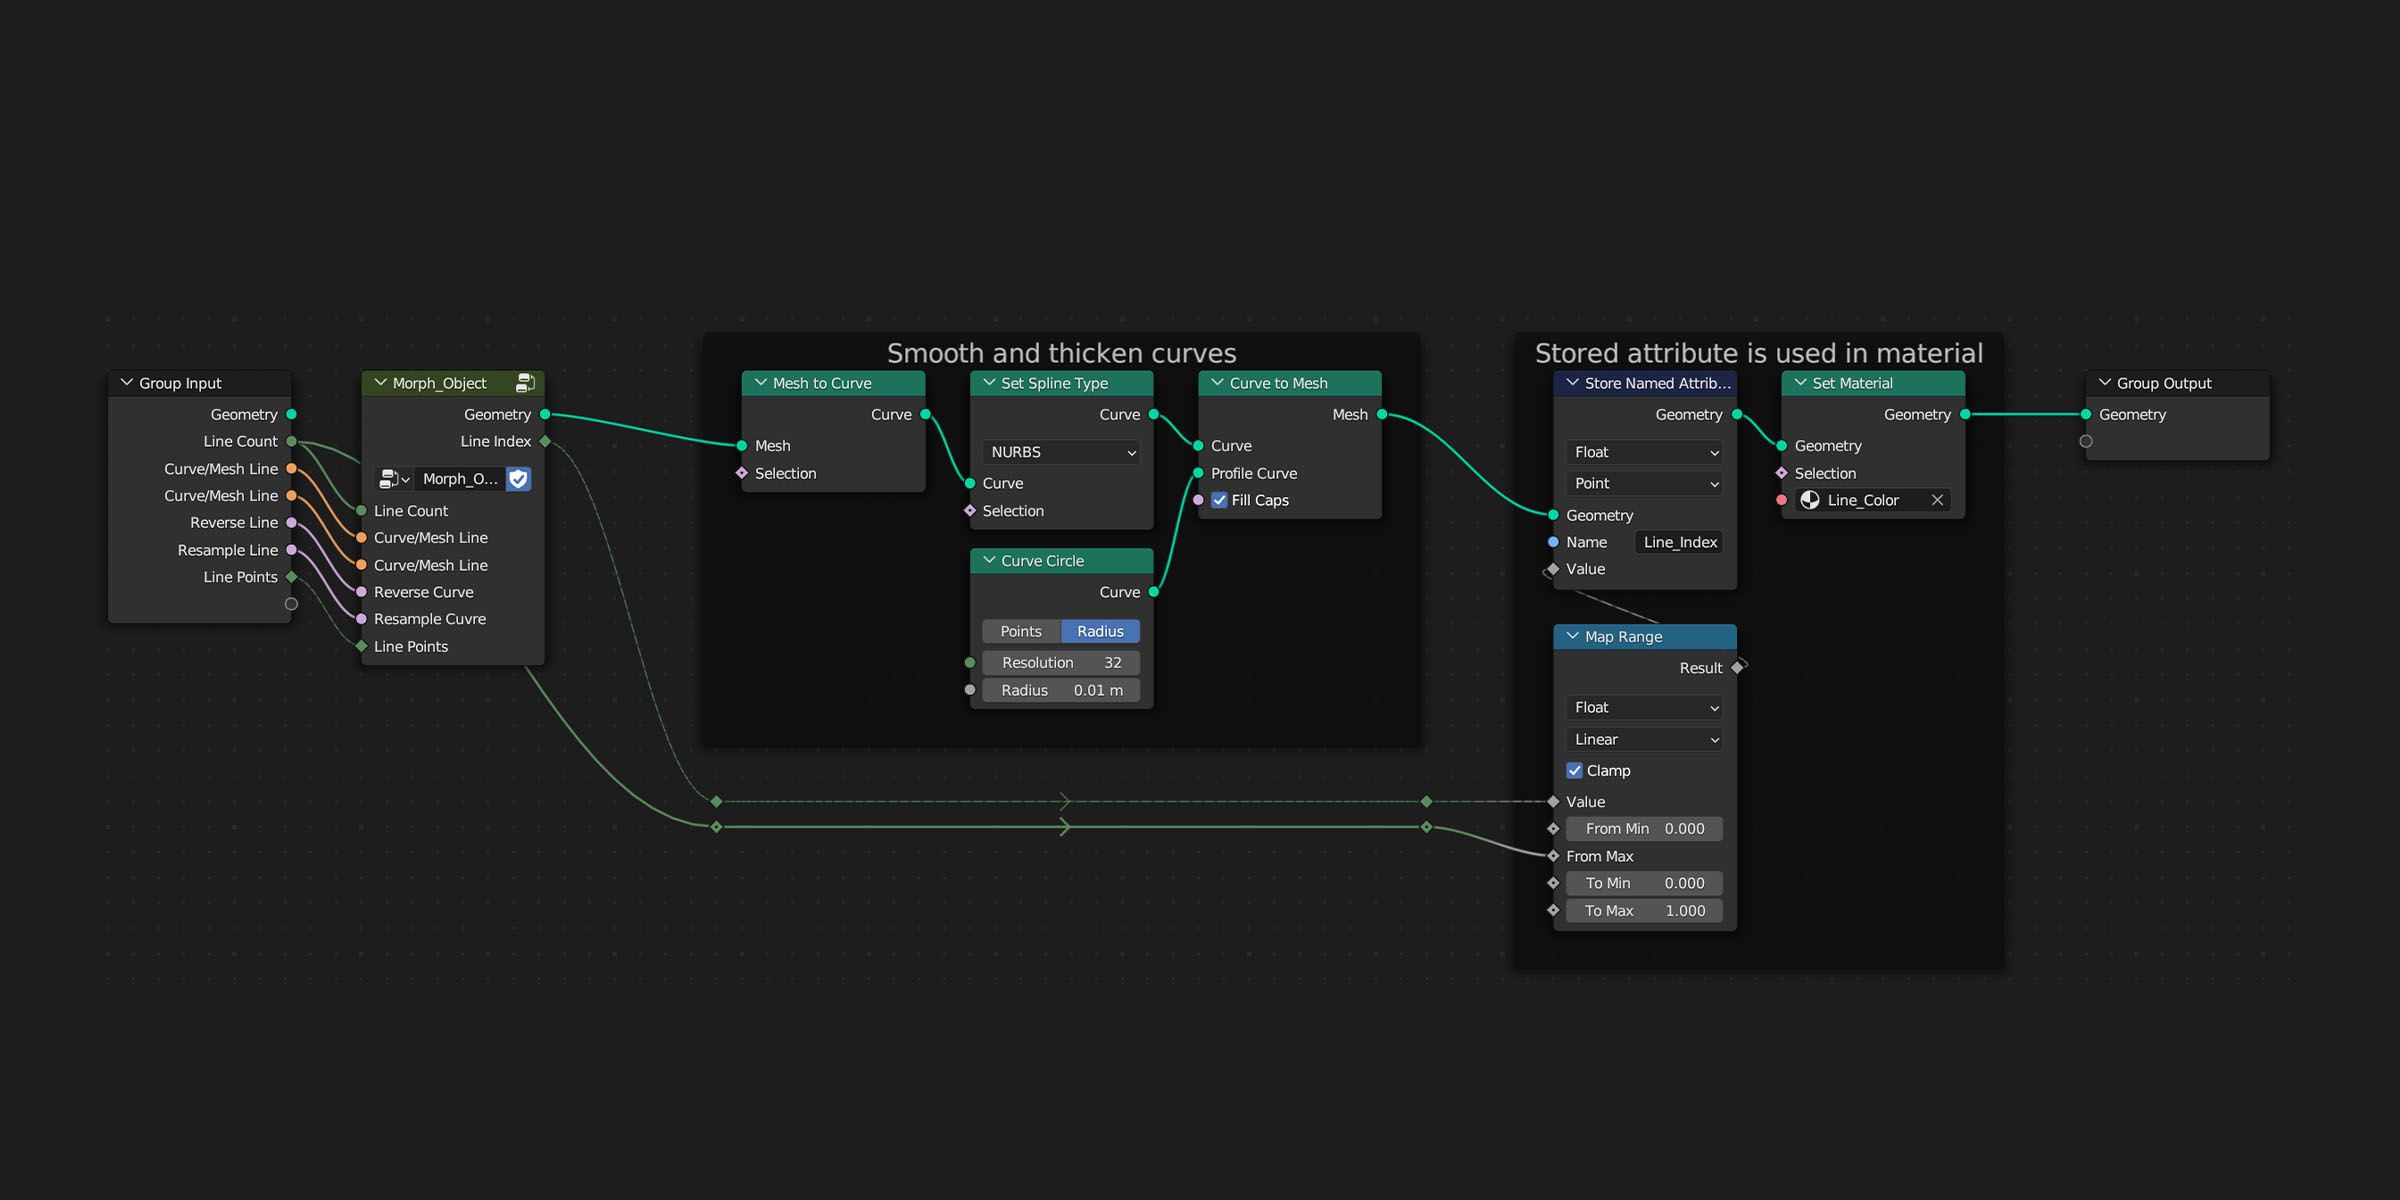Click the Line Points output socket on Group Input
Viewport: 2400px width, 1200px height.
[x=291, y=577]
